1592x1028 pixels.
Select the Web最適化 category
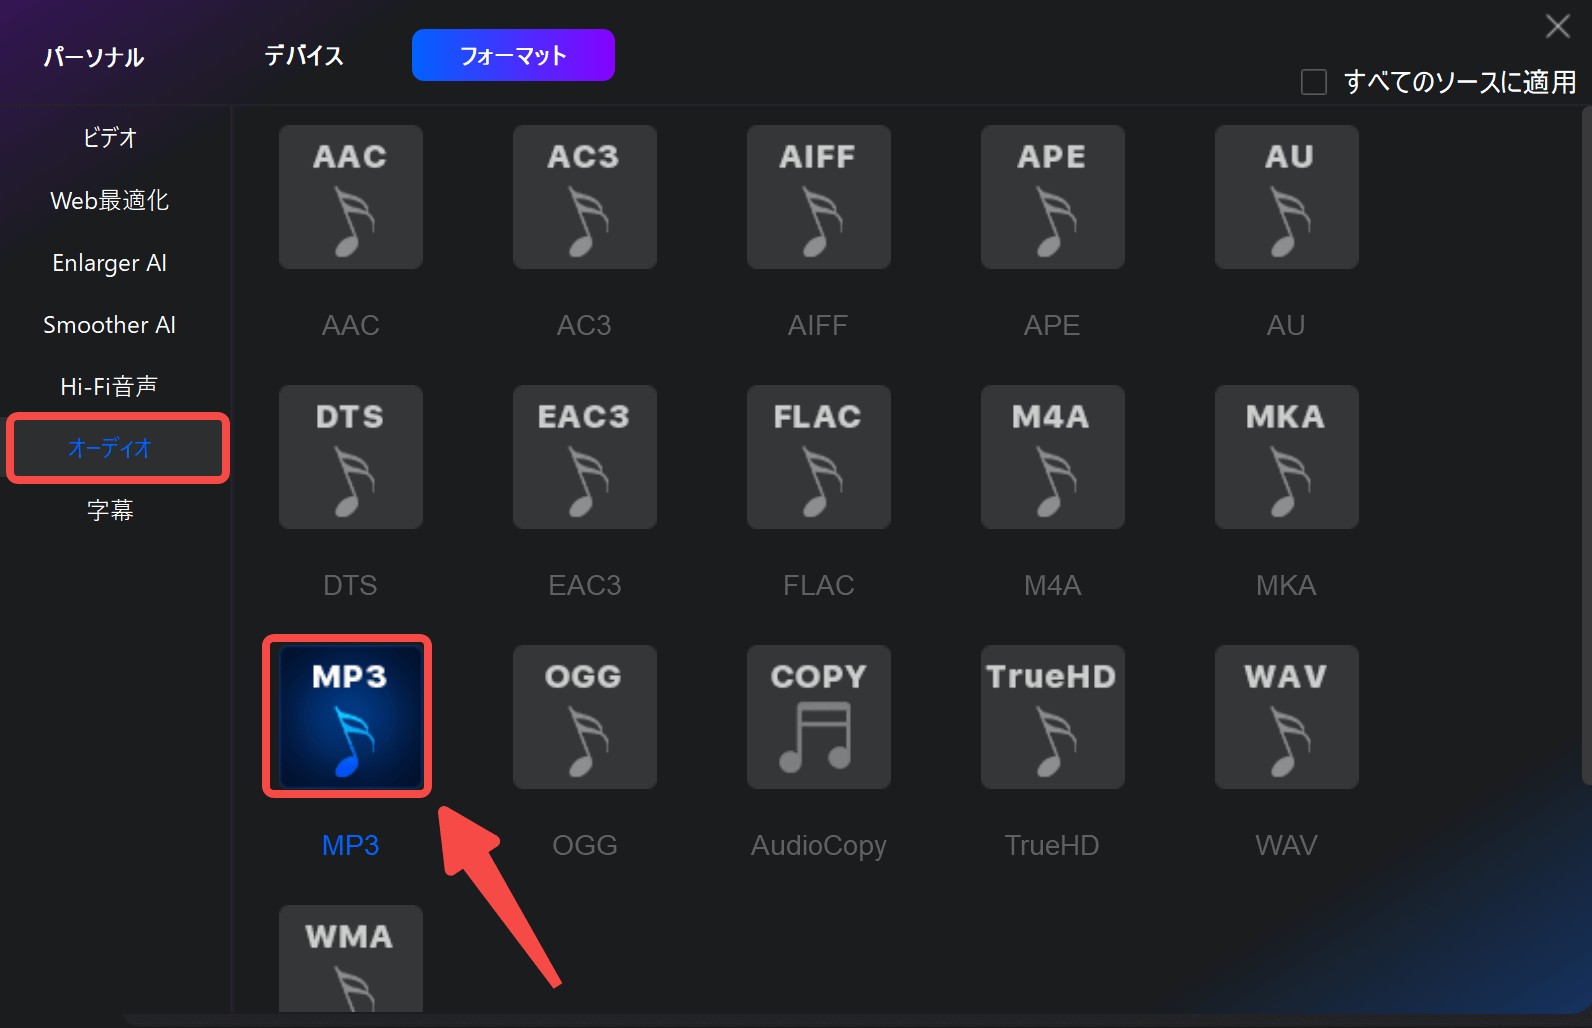(x=110, y=200)
